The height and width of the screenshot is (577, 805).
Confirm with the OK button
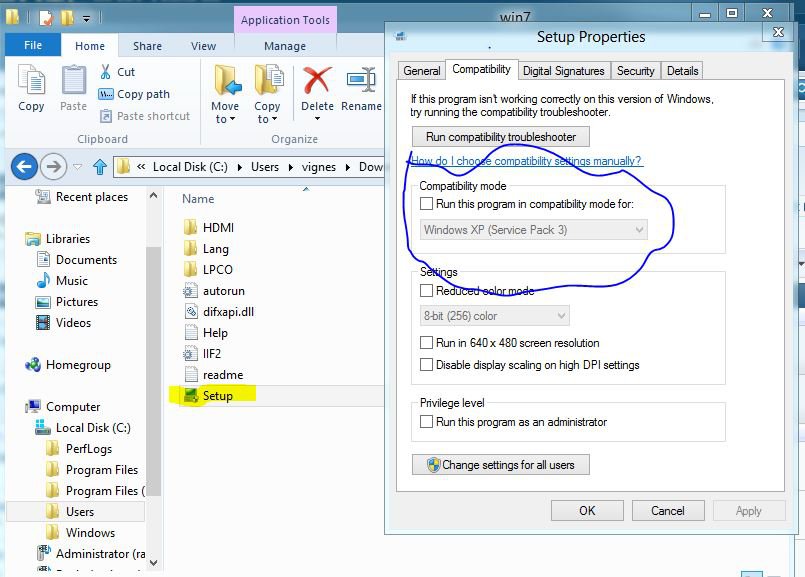coord(587,511)
